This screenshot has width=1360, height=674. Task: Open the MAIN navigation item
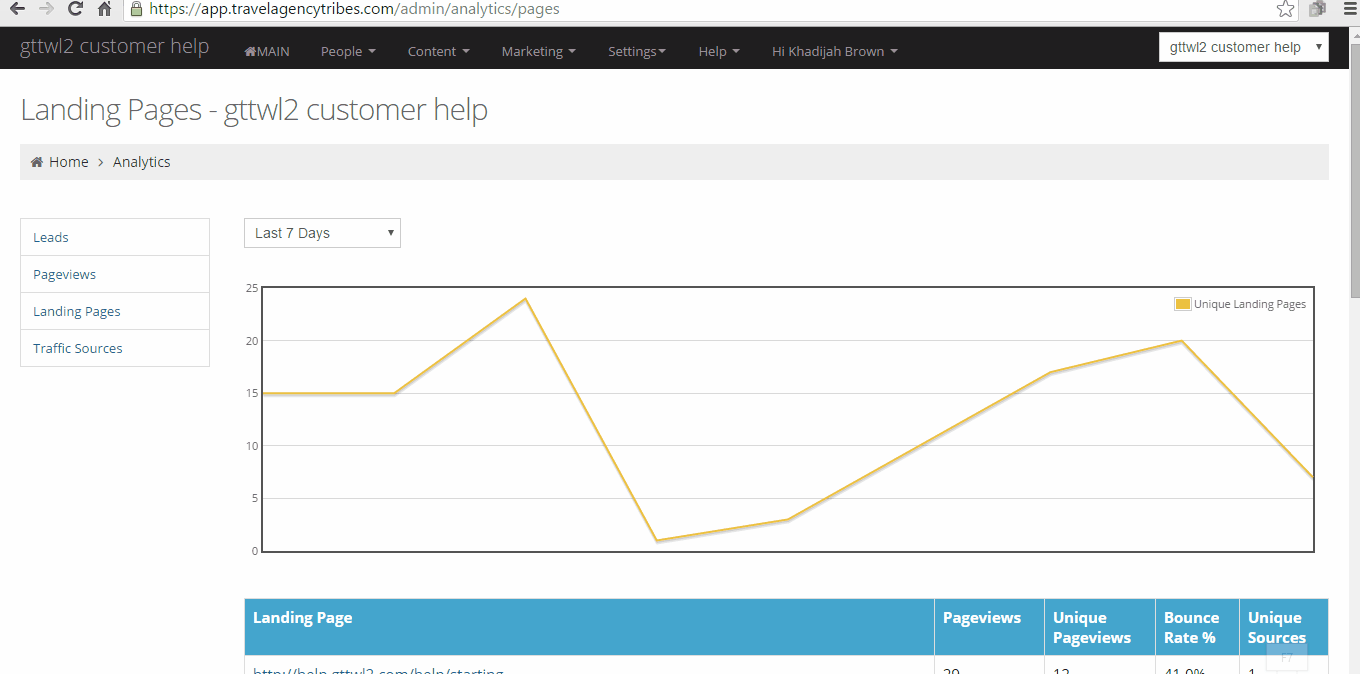[x=267, y=51]
